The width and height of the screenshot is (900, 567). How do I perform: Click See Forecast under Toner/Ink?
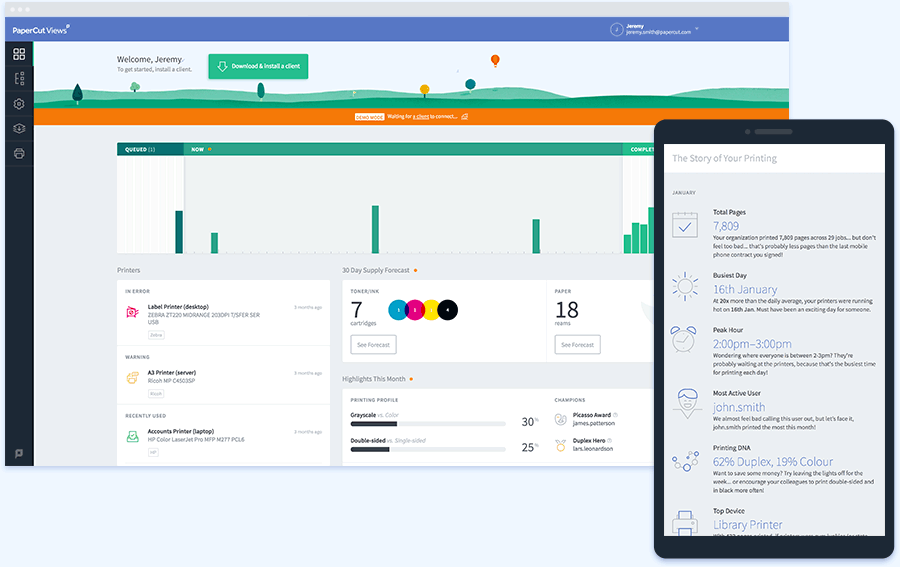point(373,345)
